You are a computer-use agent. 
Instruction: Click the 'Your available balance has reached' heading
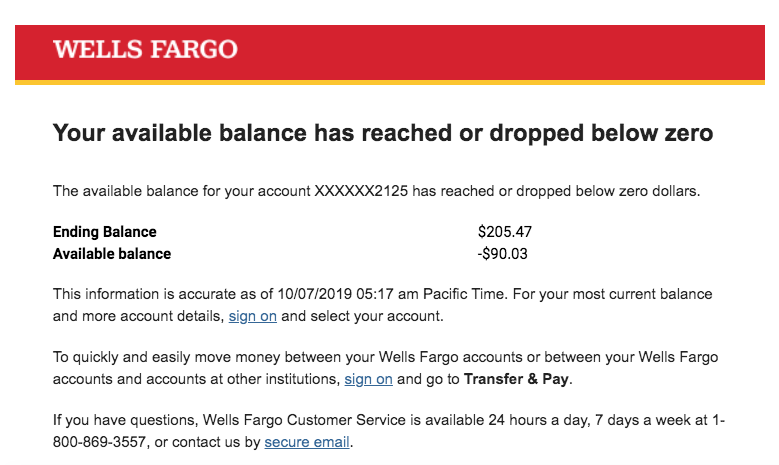click(x=382, y=133)
